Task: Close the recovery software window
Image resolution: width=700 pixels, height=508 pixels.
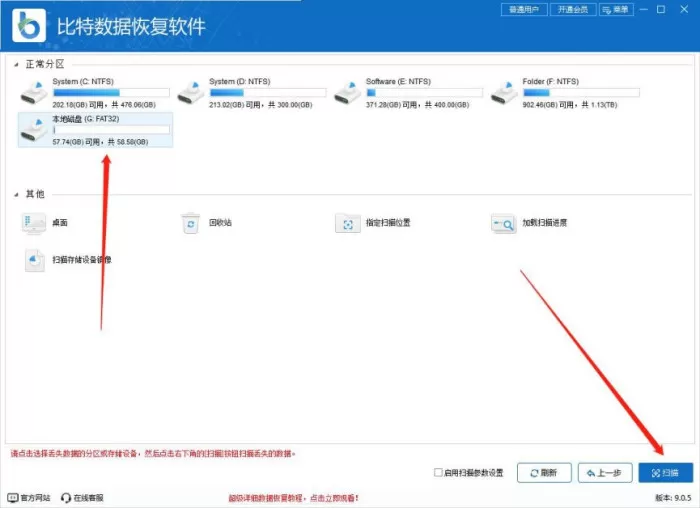Action: [x=684, y=9]
